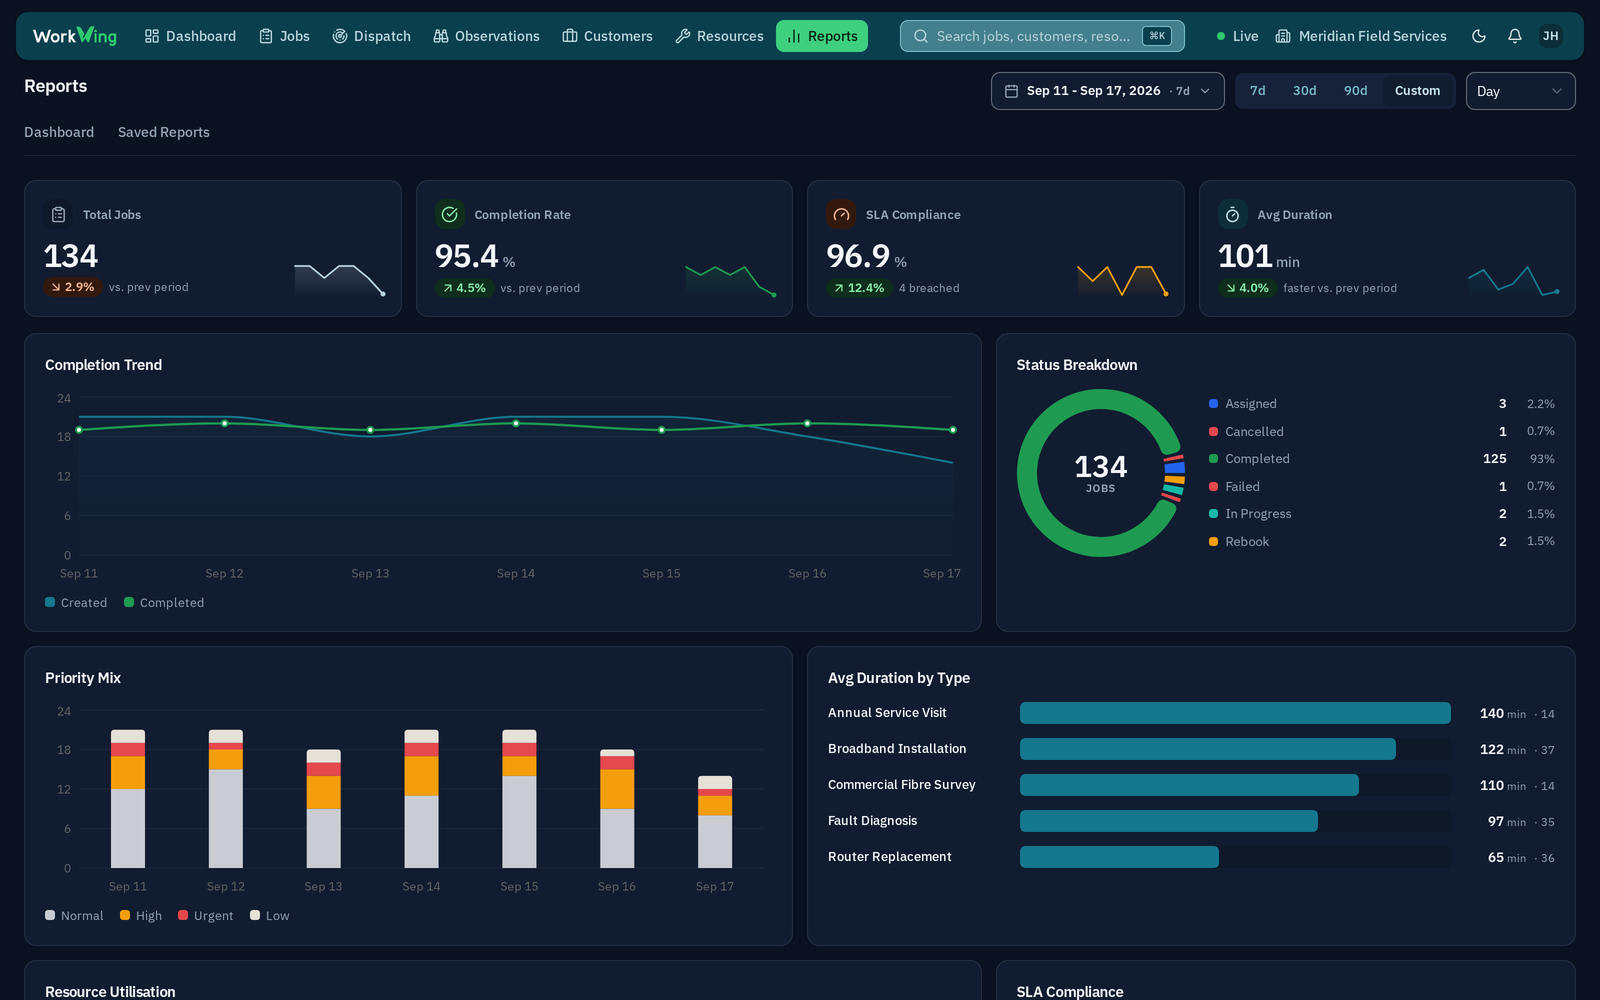This screenshot has height=1000, width=1600.
Task: Click the 2.9% decrease badge
Action: tap(72, 287)
